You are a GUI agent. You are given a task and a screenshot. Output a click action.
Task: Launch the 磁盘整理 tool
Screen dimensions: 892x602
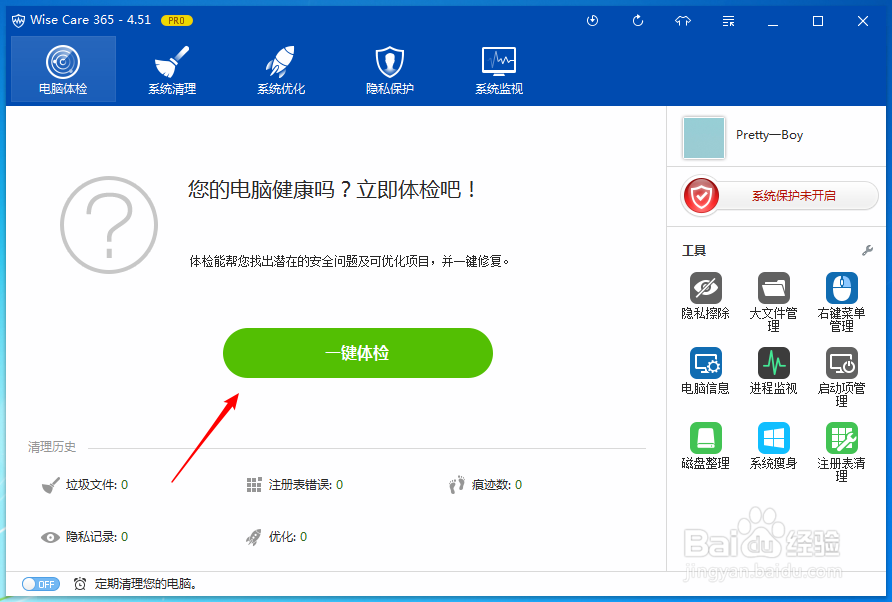[705, 446]
